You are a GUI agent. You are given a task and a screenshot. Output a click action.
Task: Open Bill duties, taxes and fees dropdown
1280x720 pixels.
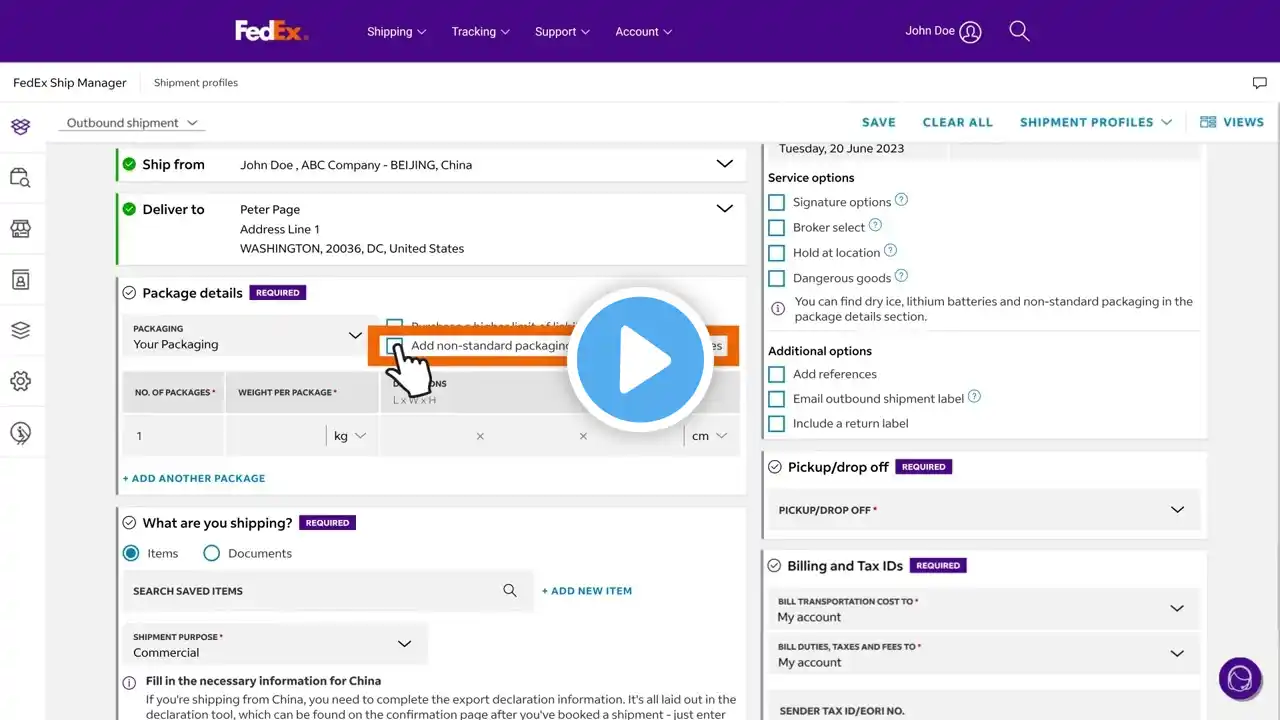(x=983, y=654)
